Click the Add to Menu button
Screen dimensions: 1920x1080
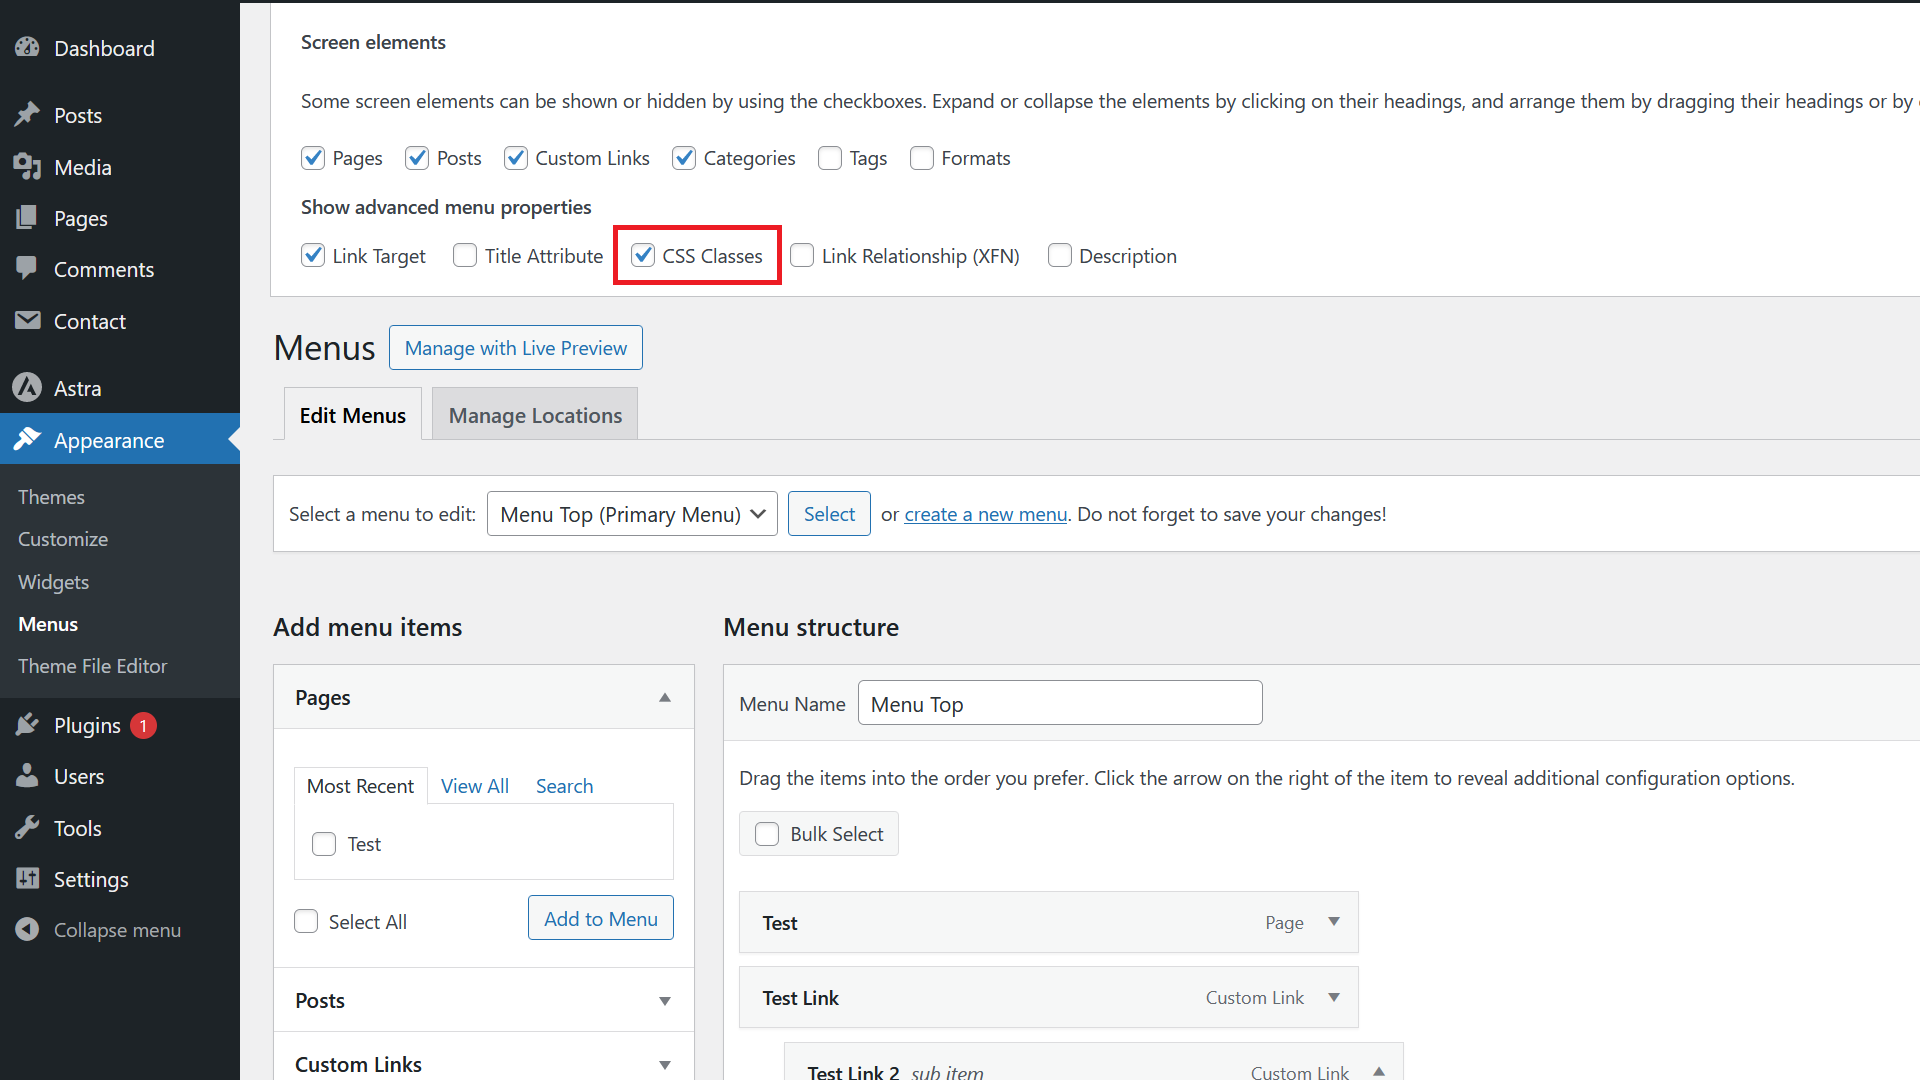pos(601,918)
